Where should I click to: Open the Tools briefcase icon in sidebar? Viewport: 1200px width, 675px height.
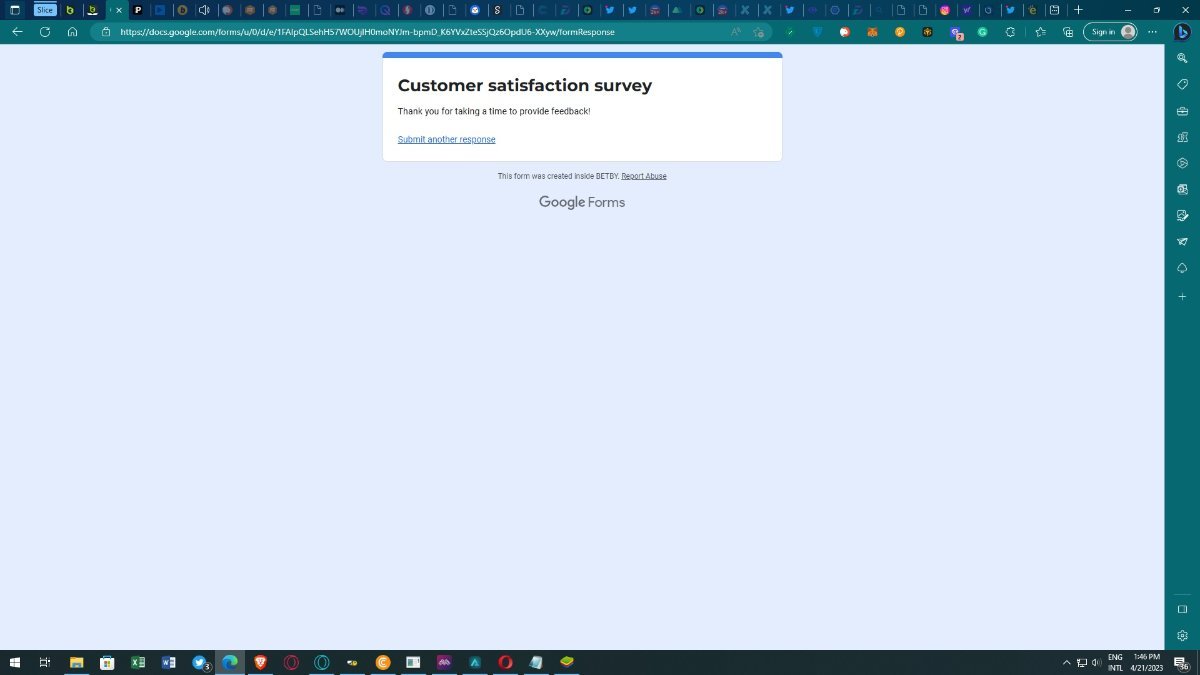coord(1182,111)
